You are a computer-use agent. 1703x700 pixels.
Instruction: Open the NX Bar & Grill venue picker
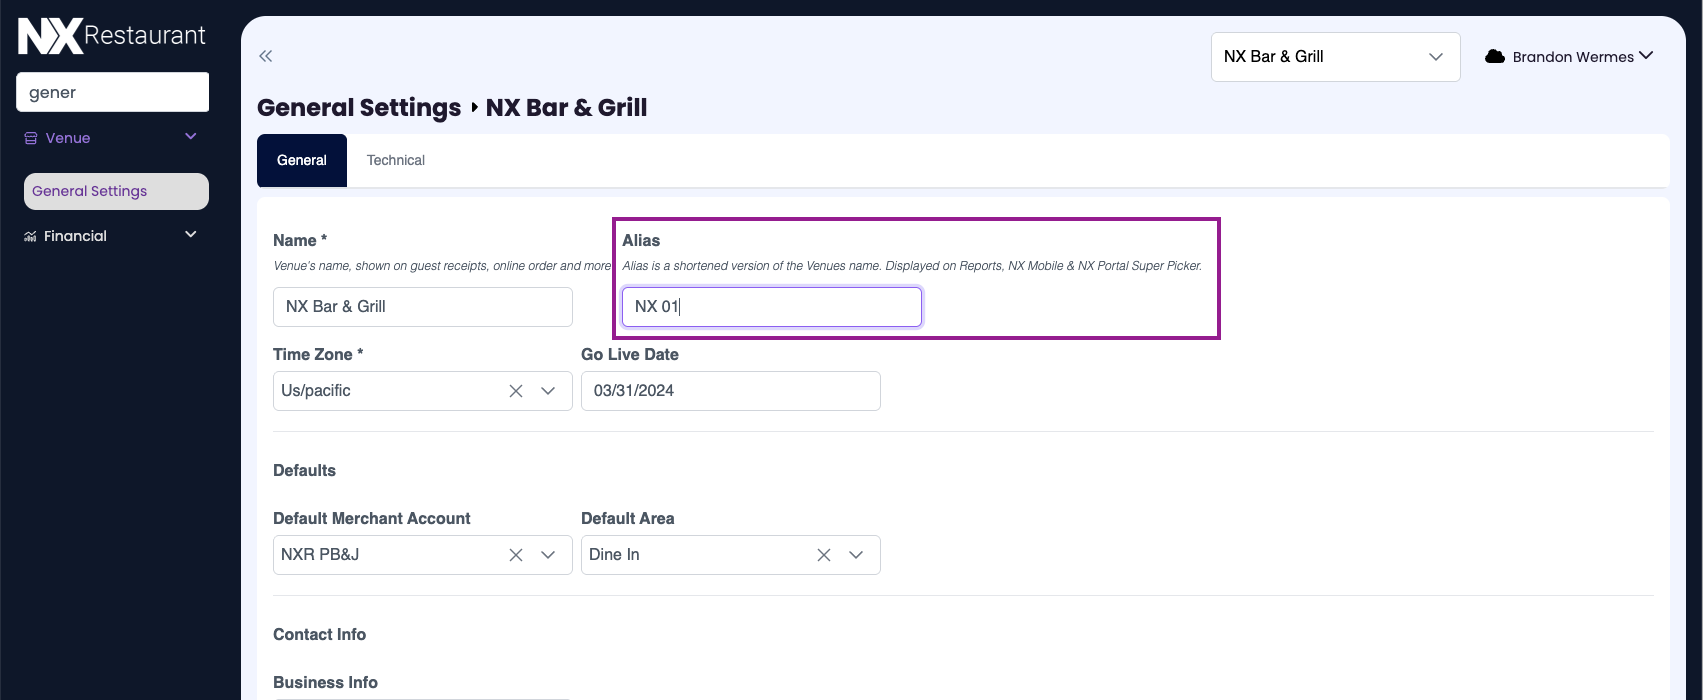pyautogui.click(x=1334, y=57)
